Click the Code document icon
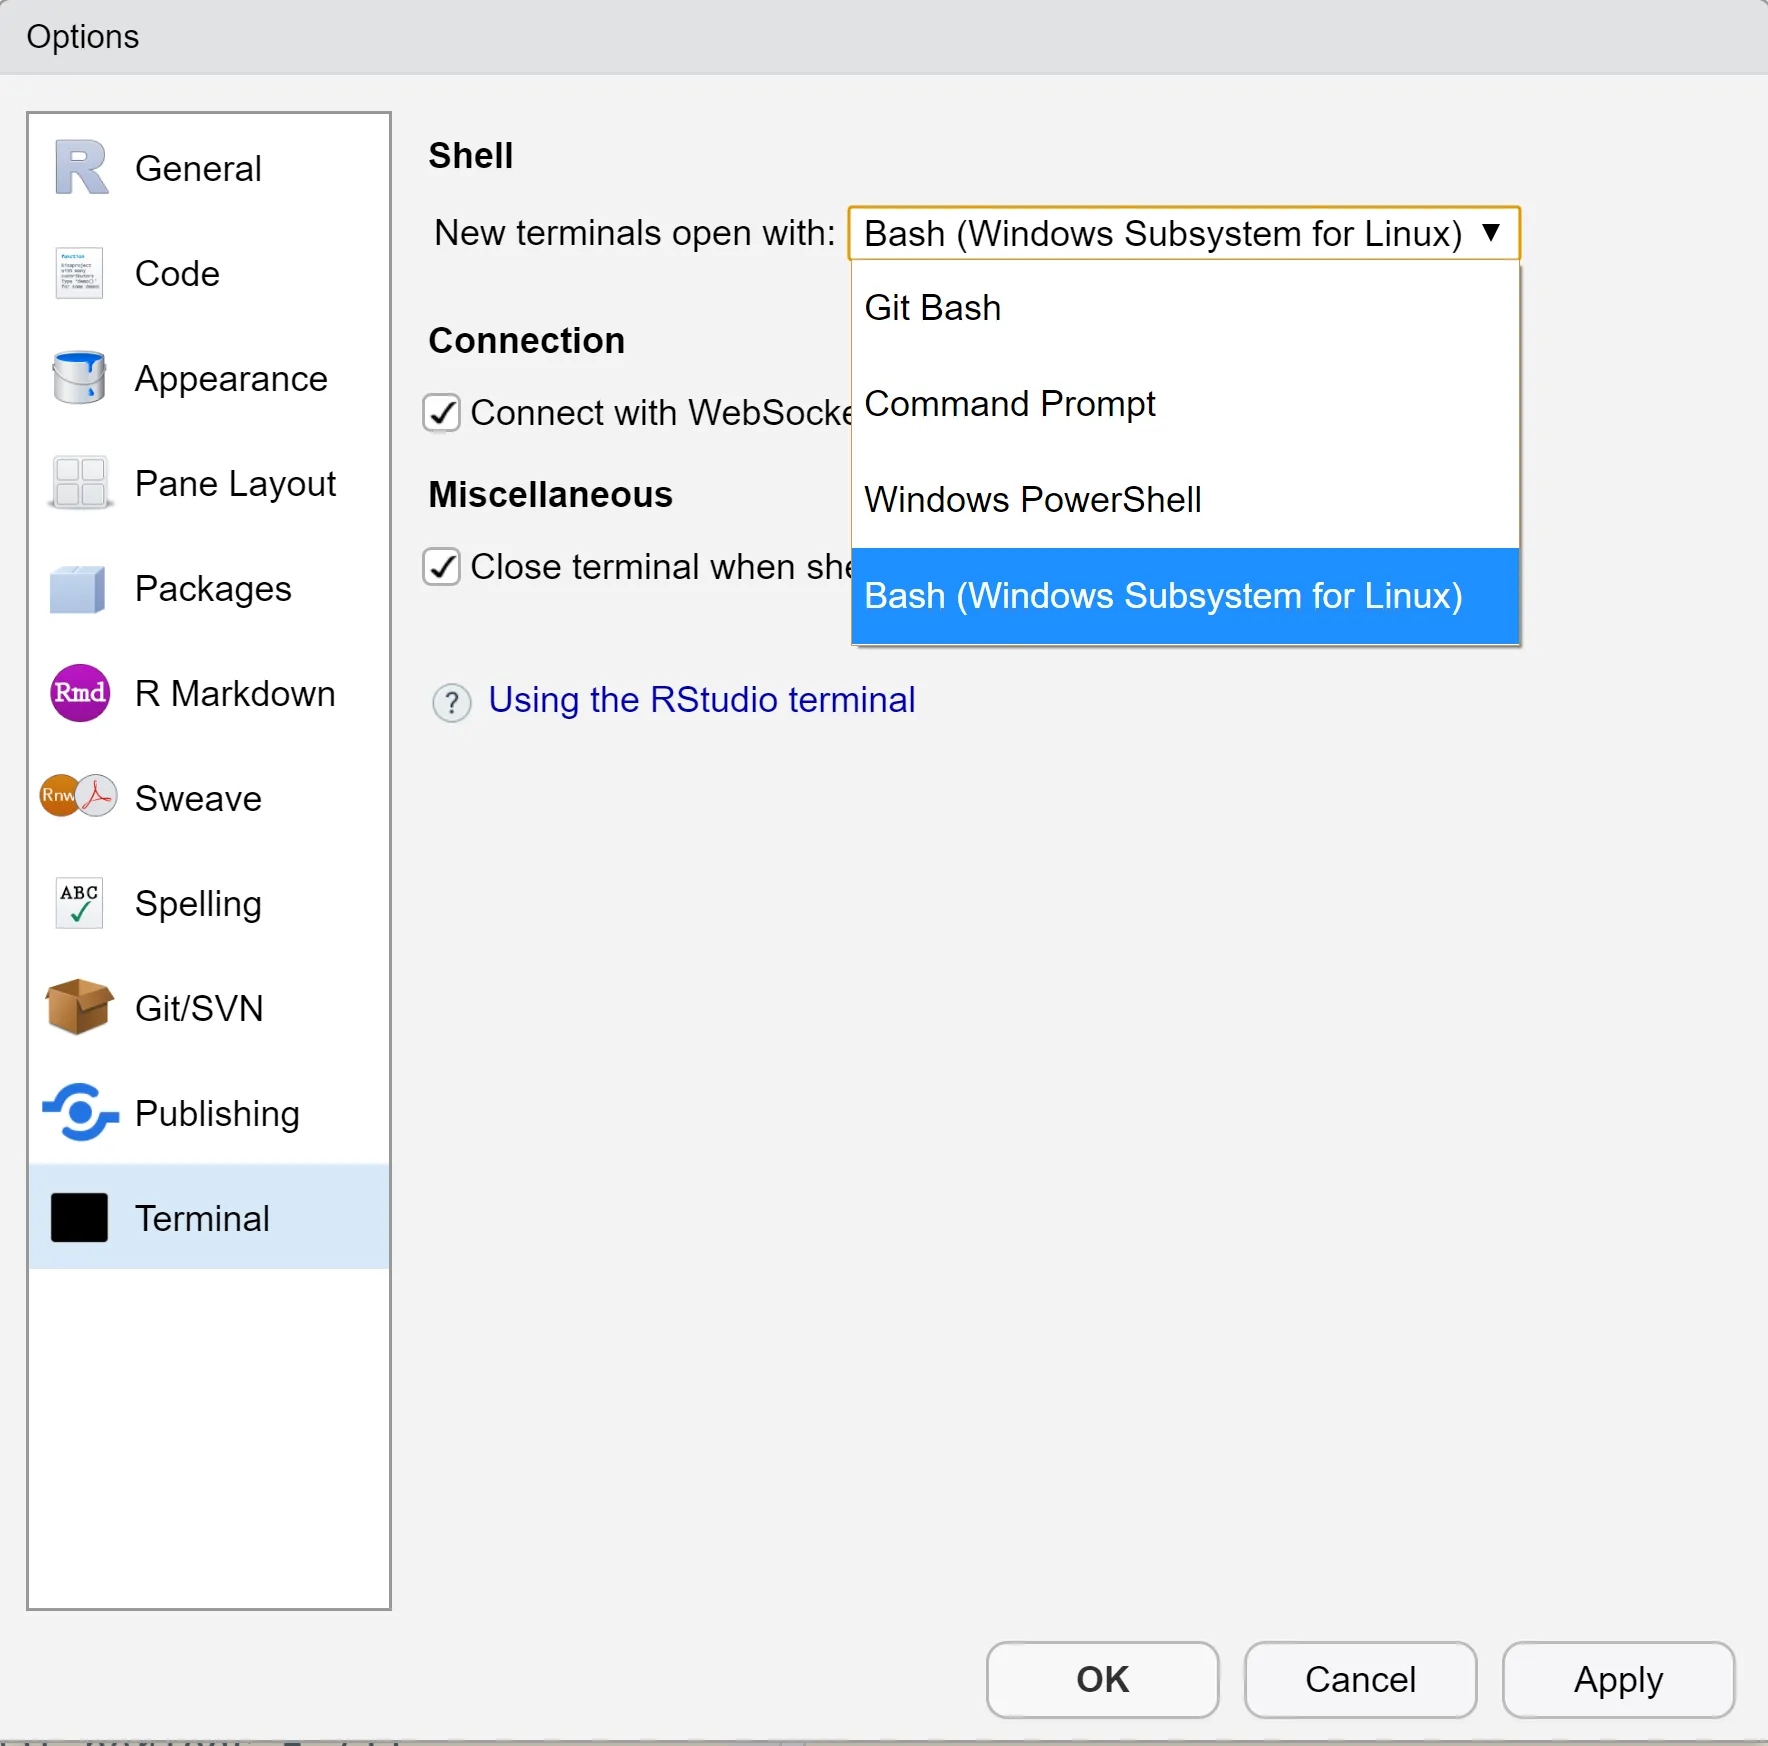Viewport: 1768px width, 1746px height. 79,273
